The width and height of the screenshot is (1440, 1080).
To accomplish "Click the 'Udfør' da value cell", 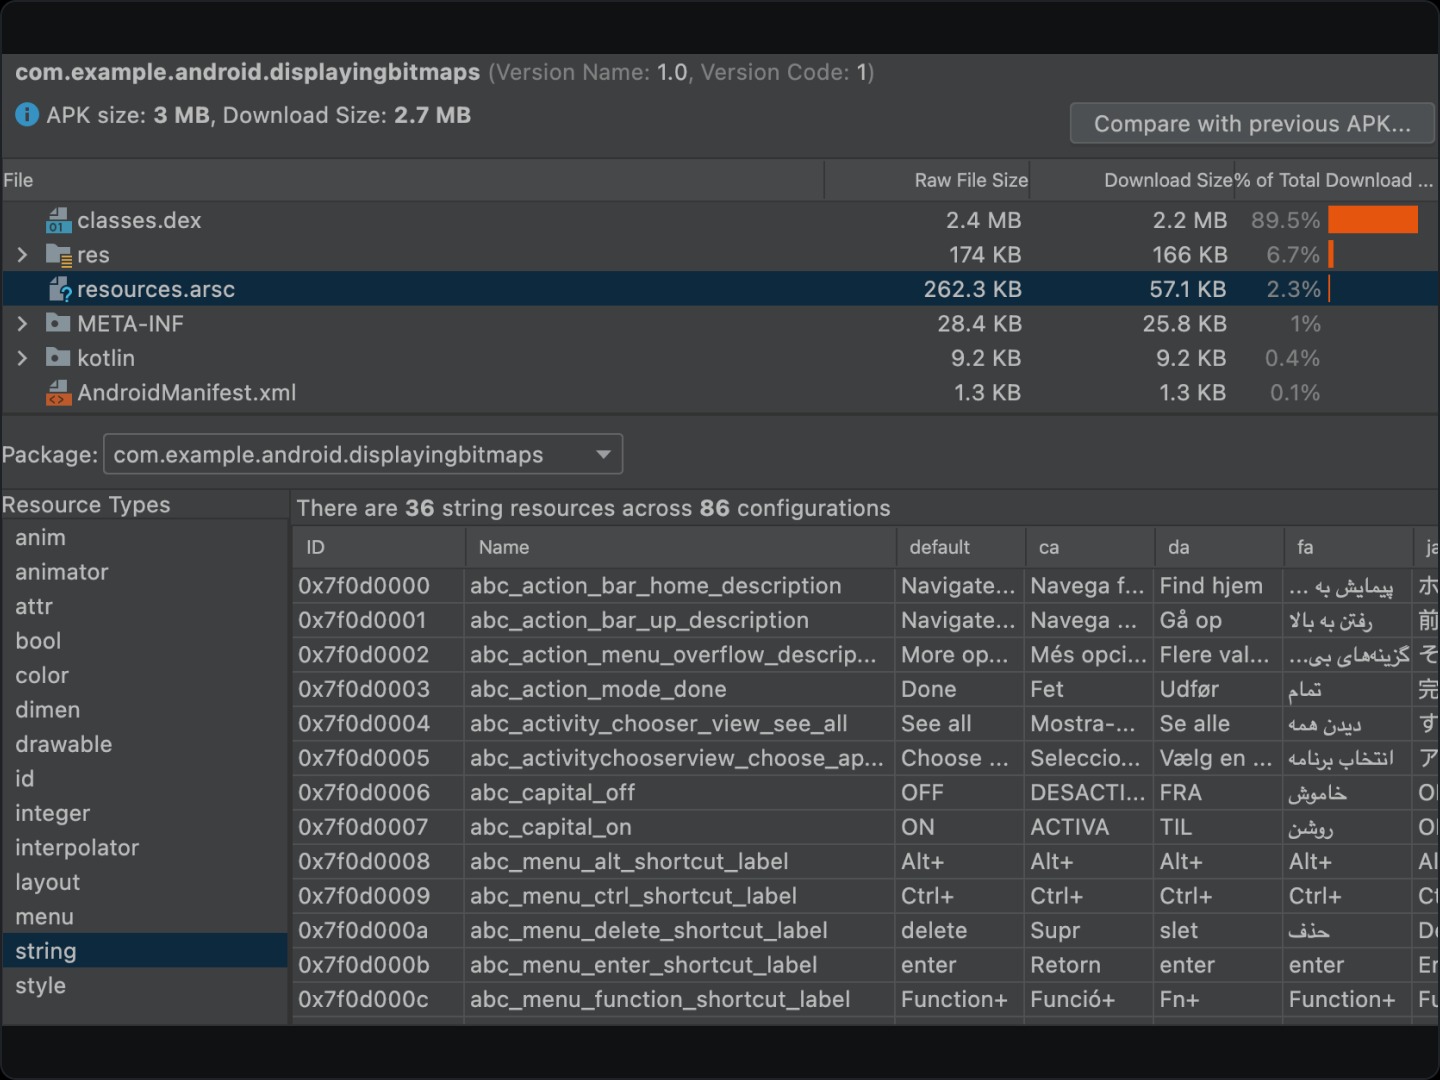I will pyautogui.click(x=1219, y=689).
